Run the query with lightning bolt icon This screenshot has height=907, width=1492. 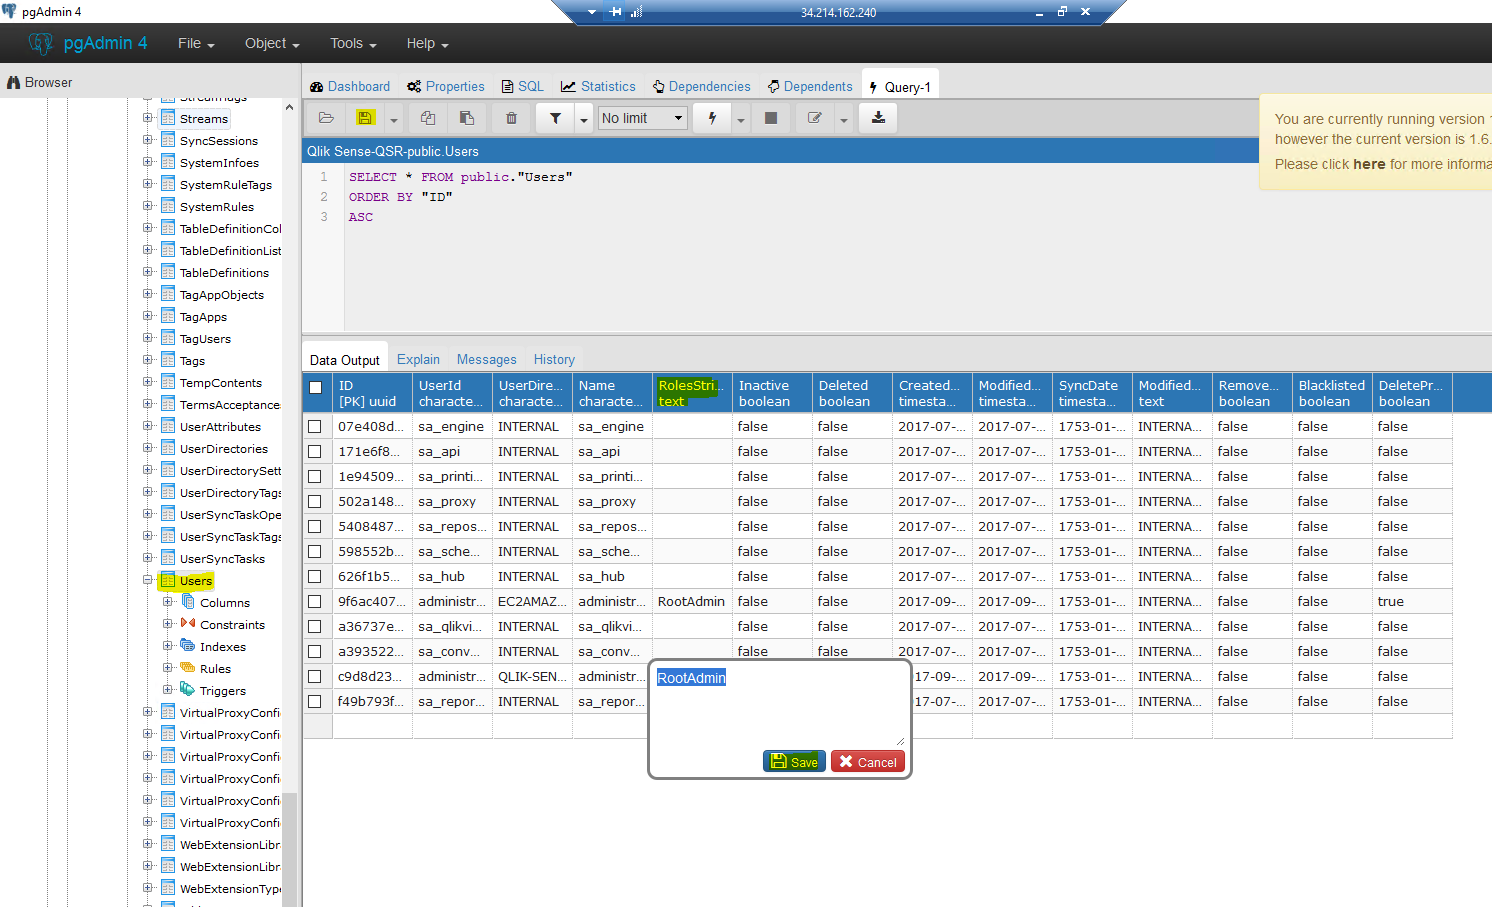tap(712, 118)
